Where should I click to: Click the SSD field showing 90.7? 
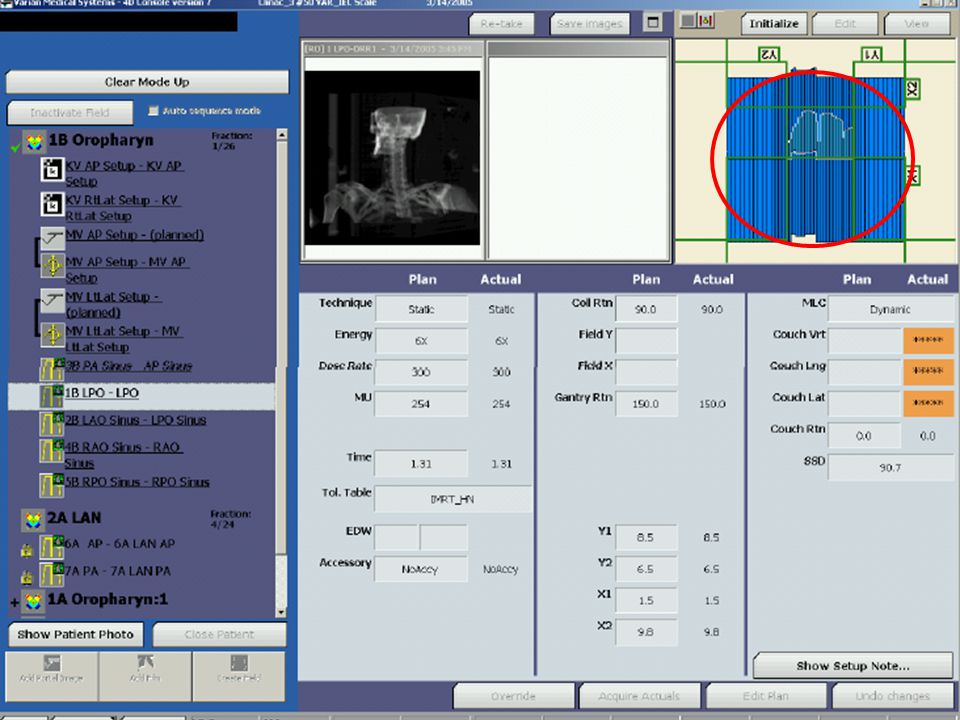(890, 468)
